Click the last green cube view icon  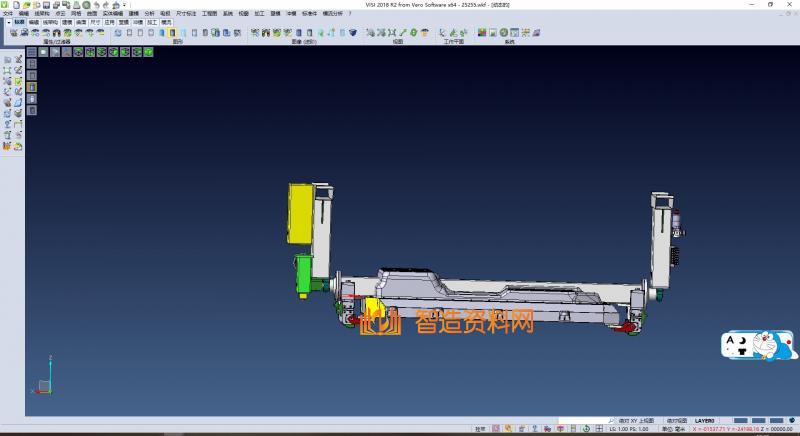pos(150,51)
